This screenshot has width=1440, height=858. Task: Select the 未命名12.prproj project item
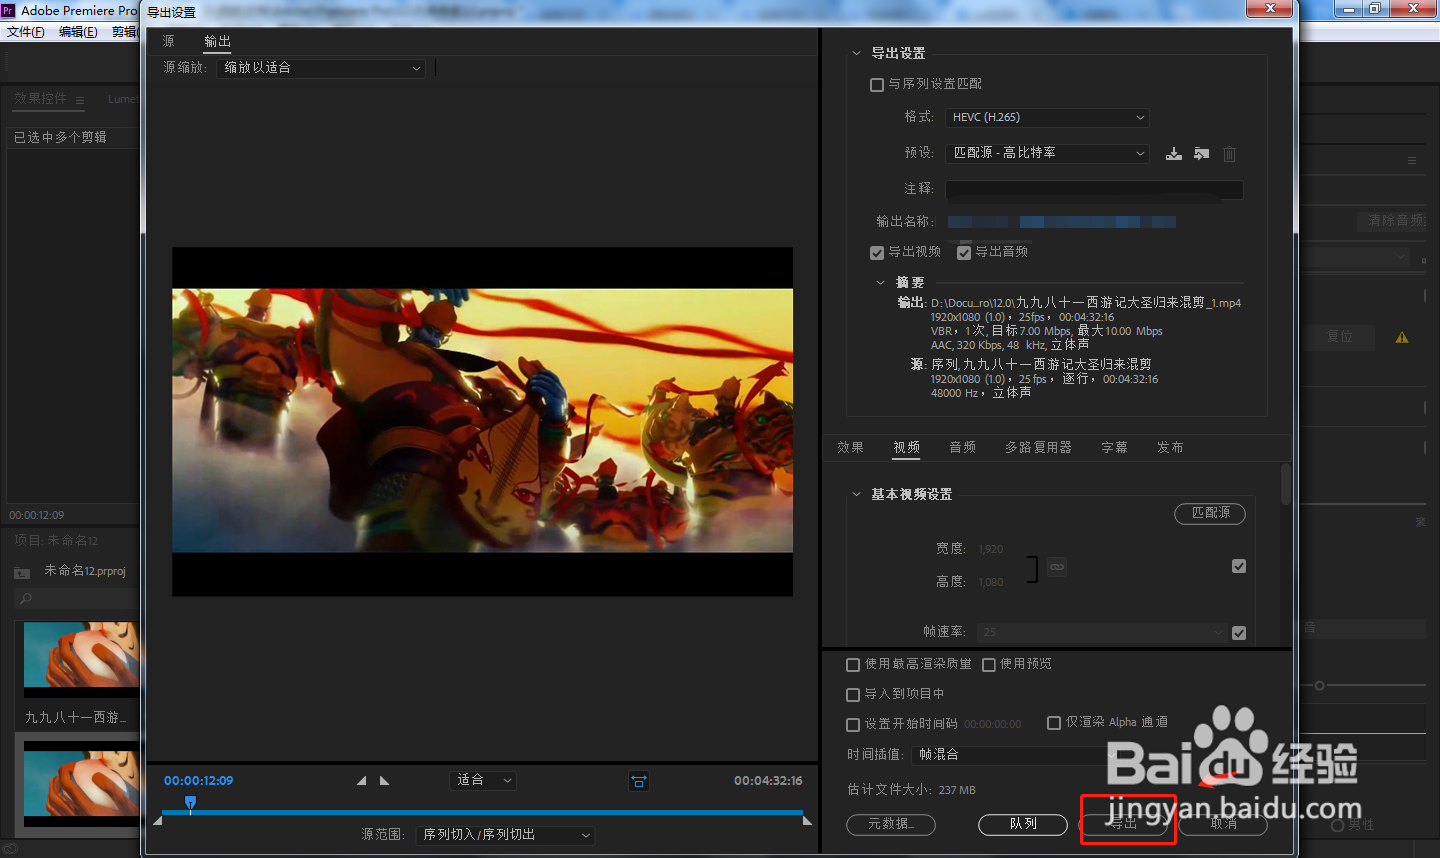click(85, 572)
